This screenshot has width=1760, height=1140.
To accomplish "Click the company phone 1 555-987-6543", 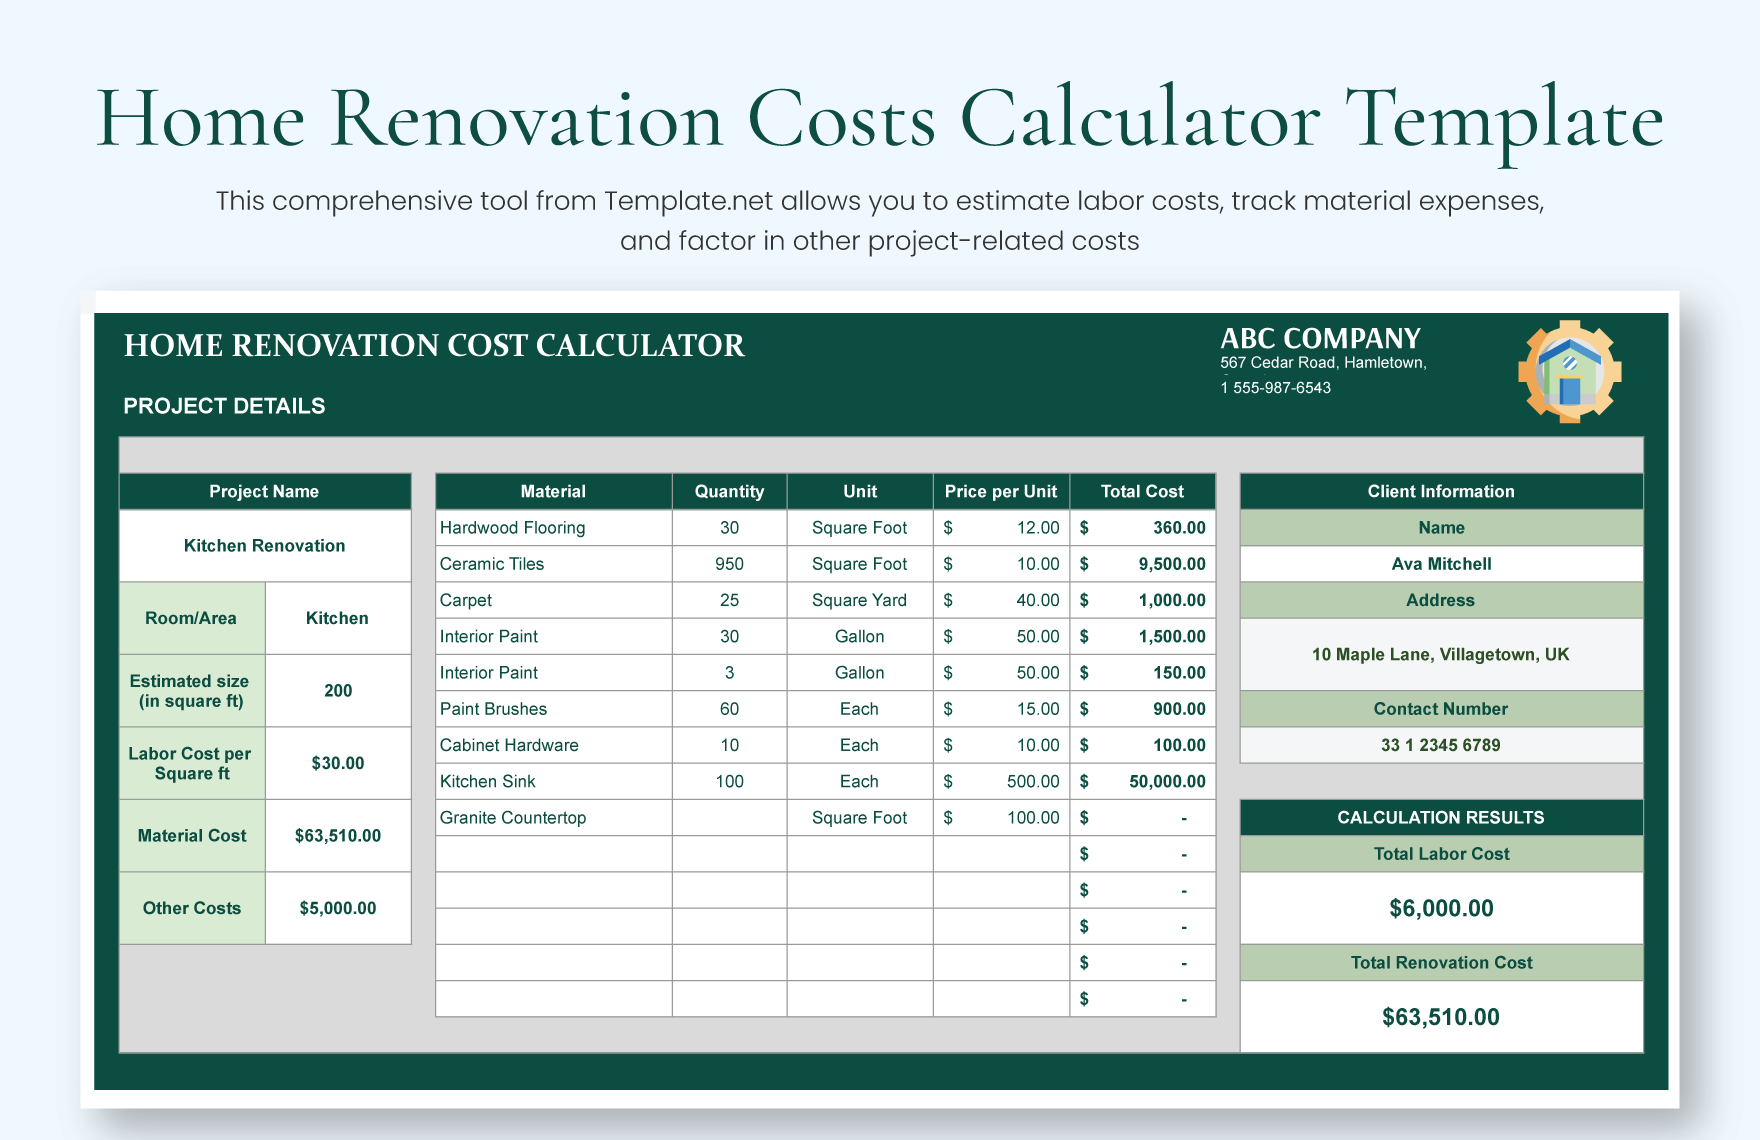I will coord(1275,388).
